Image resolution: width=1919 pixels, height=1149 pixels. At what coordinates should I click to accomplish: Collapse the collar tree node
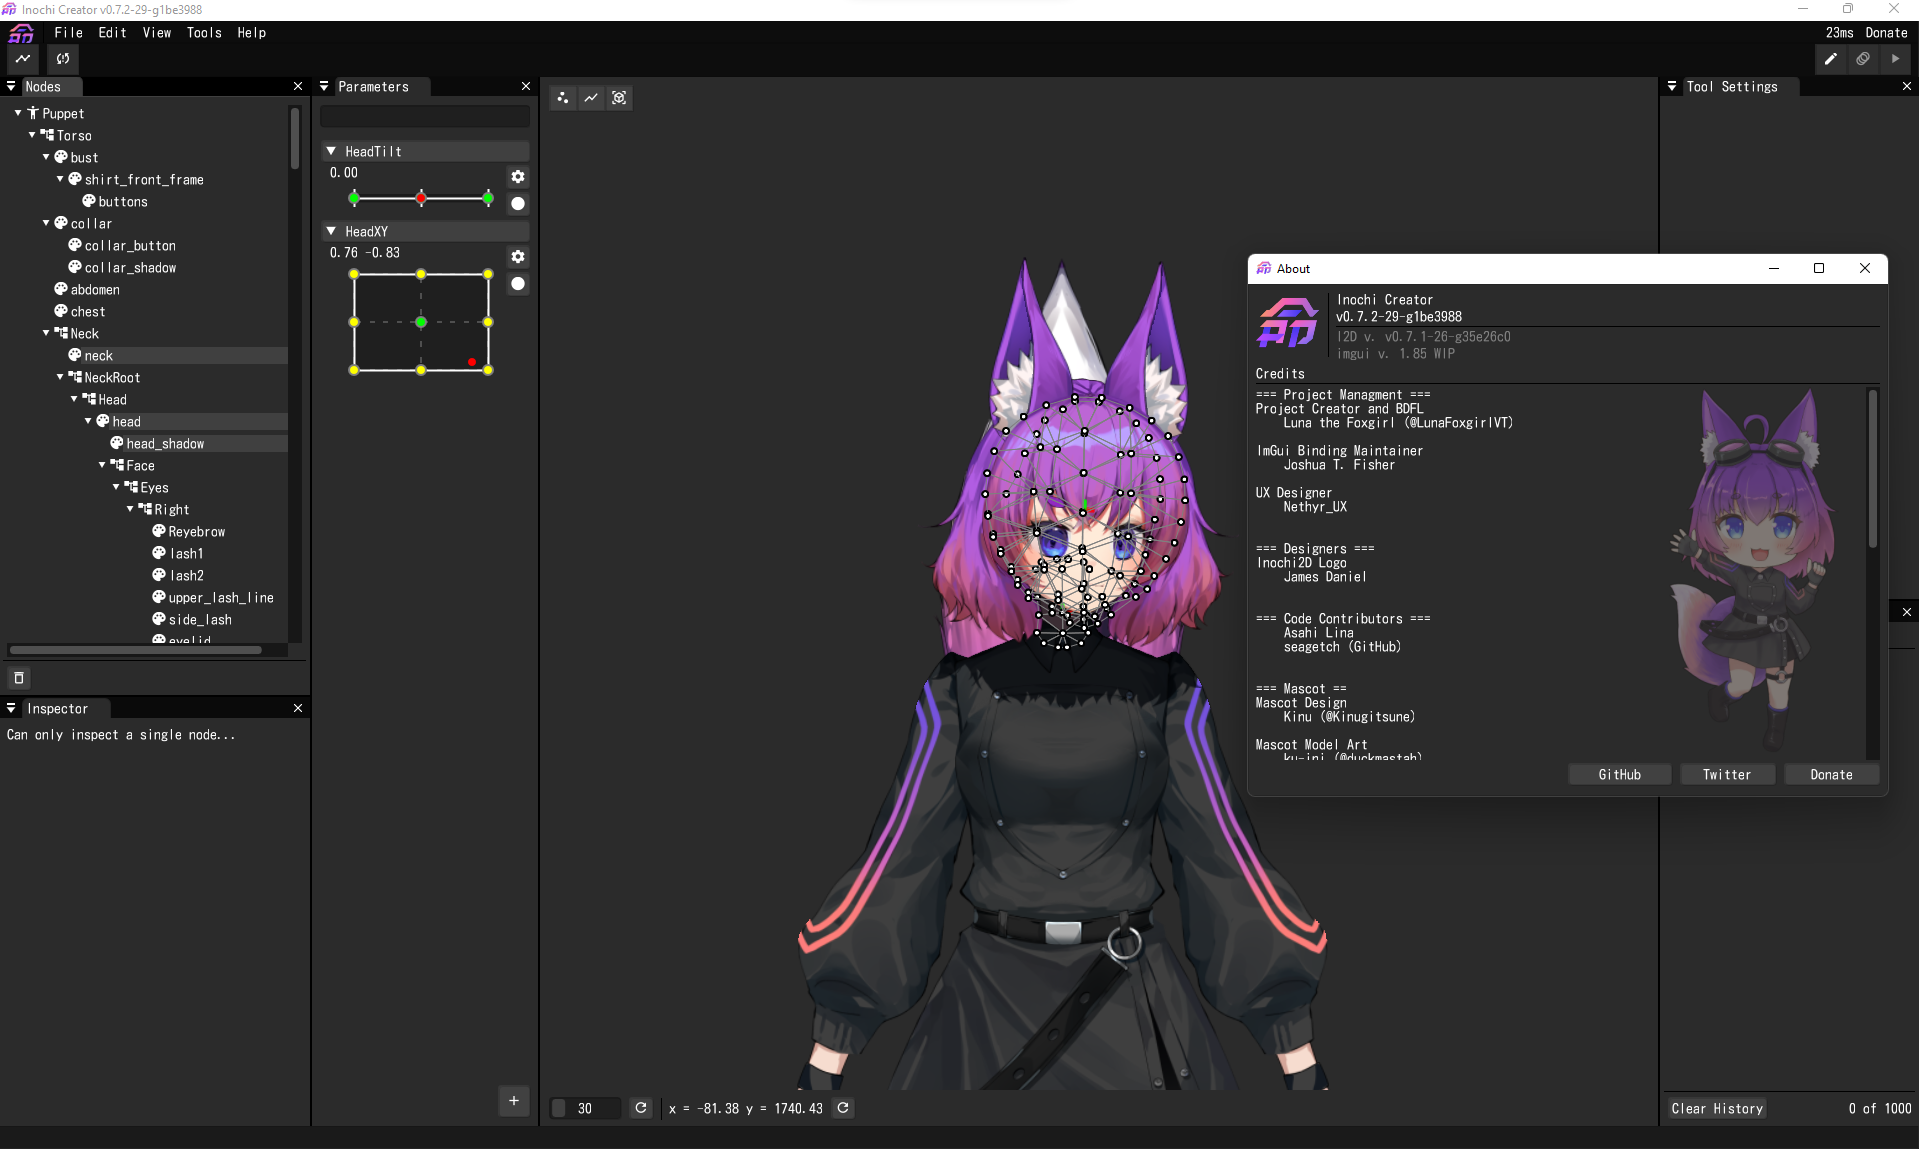coord(46,223)
